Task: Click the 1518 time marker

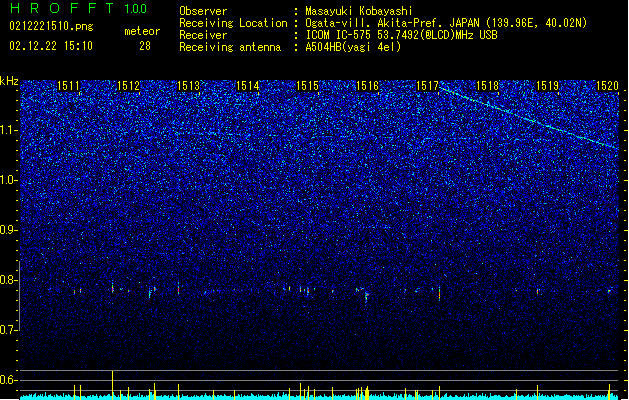Action: click(487, 86)
